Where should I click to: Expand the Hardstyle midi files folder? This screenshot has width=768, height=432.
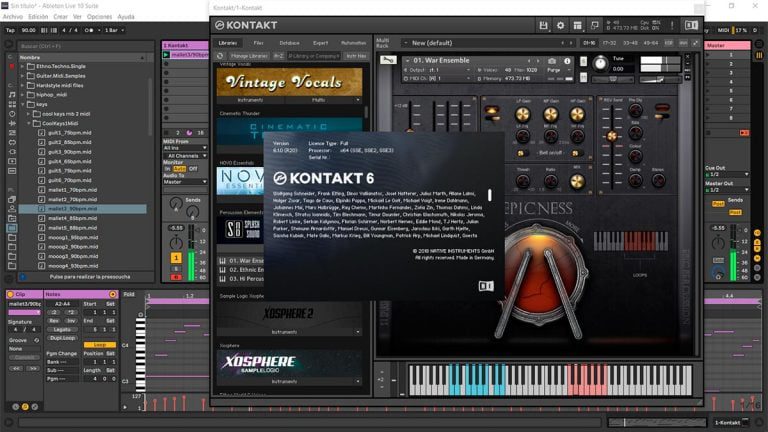coord(22,85)
